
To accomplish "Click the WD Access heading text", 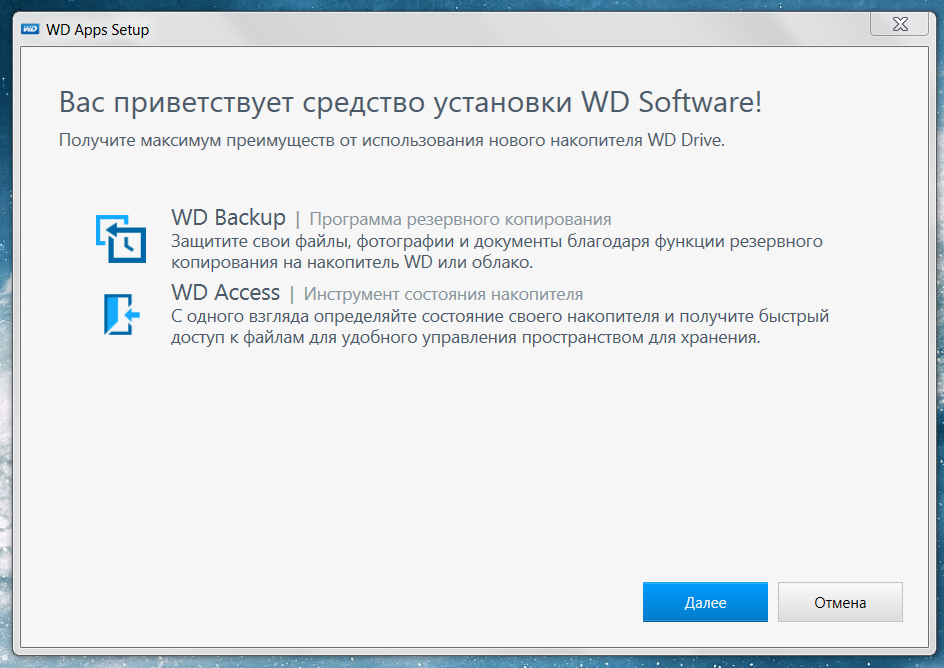I will 225,292.
